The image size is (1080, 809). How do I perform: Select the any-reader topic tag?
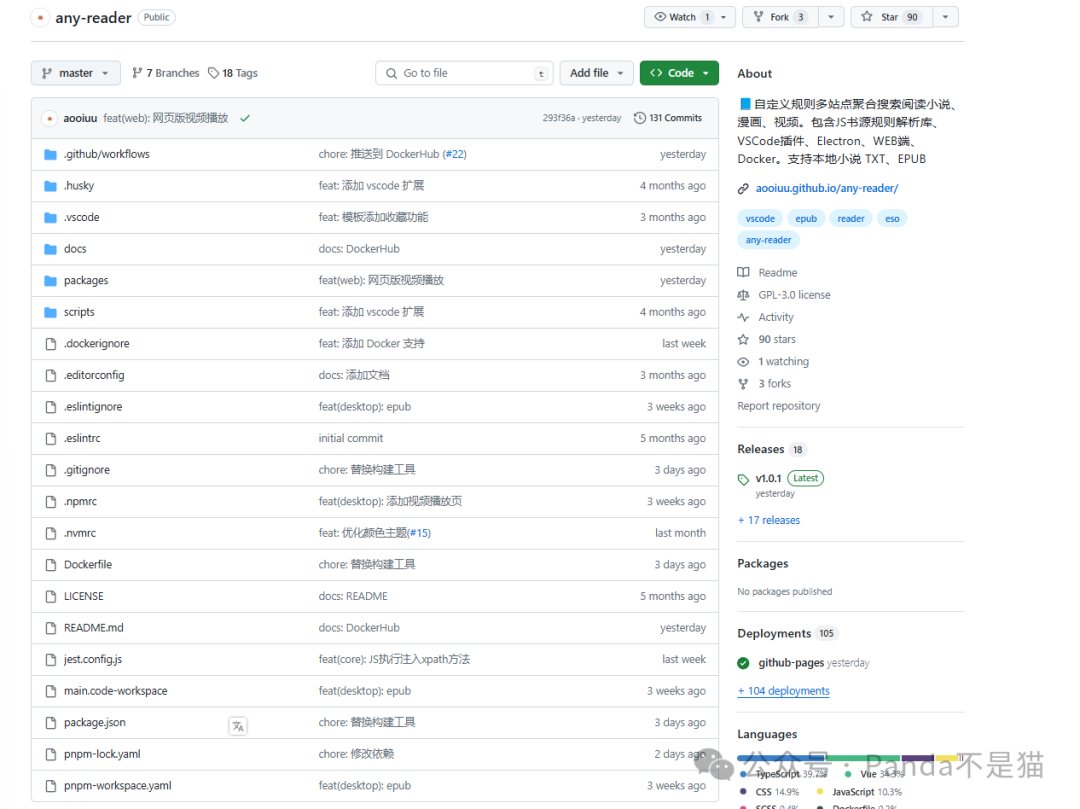[x=768, y=240]
